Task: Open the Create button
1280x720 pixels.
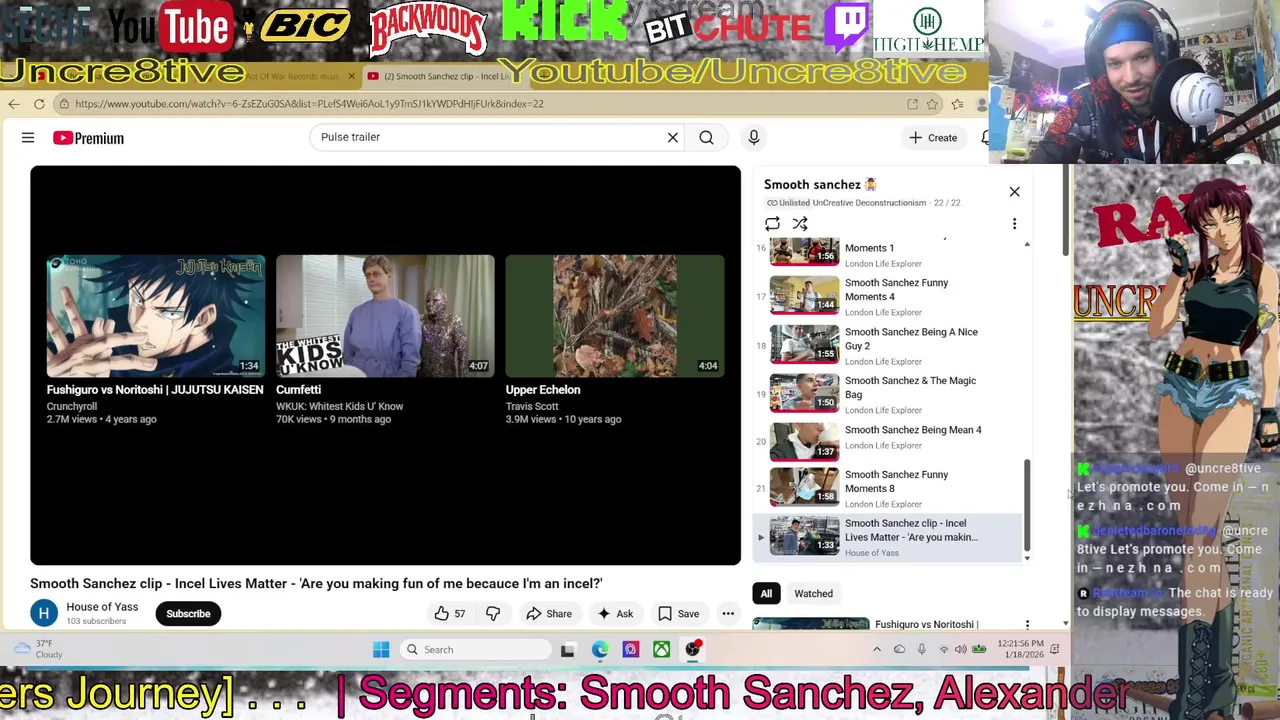Action: [x=933, y=138]
